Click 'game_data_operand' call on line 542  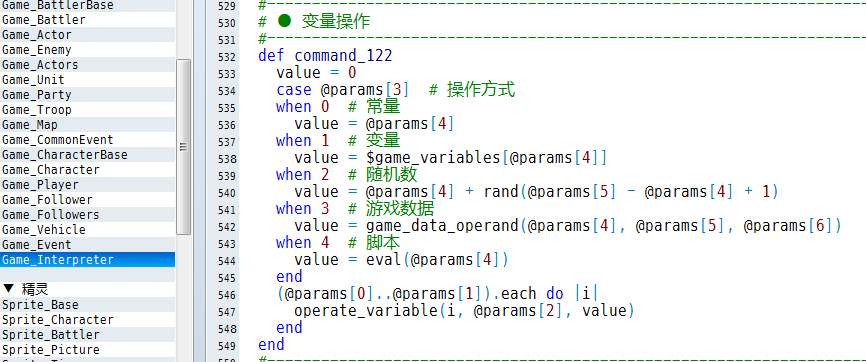point(442,225)
